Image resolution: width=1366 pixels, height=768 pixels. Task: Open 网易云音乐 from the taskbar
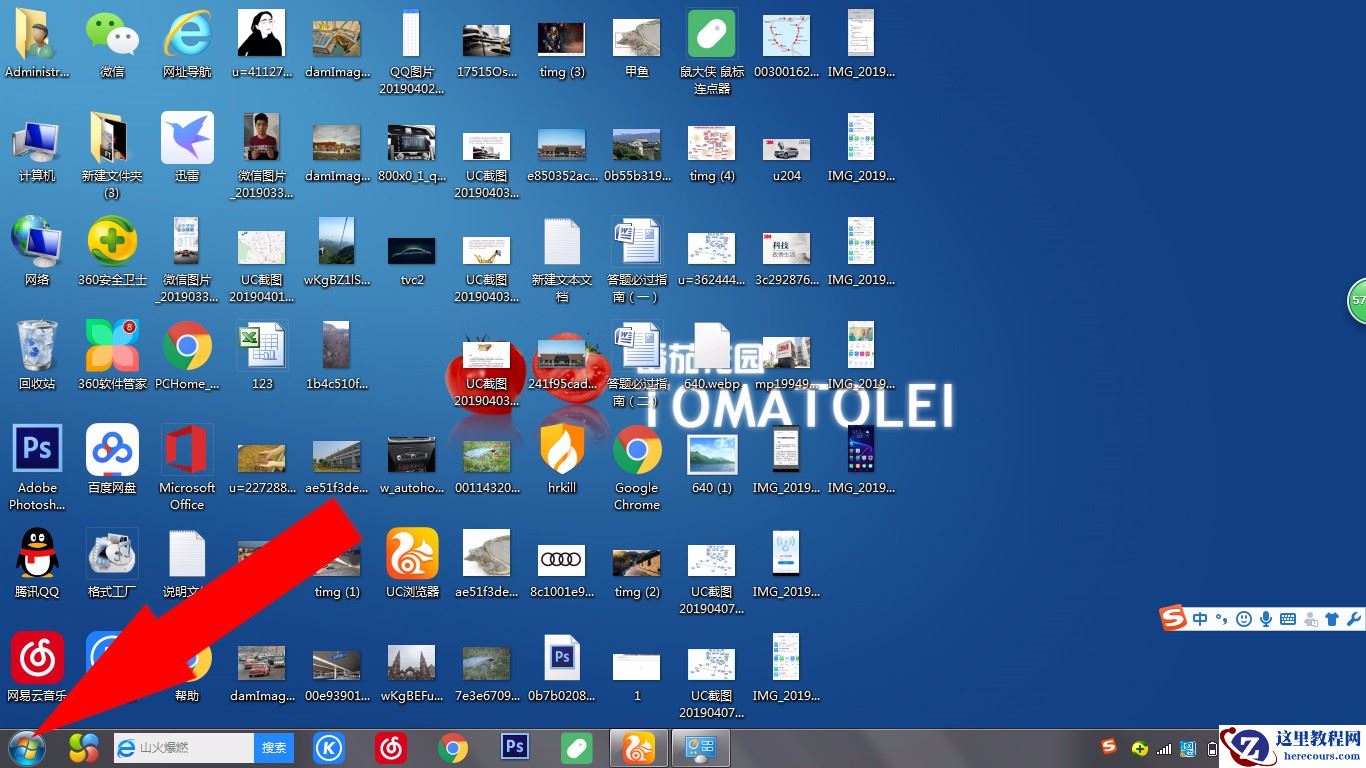pos(390,747)
